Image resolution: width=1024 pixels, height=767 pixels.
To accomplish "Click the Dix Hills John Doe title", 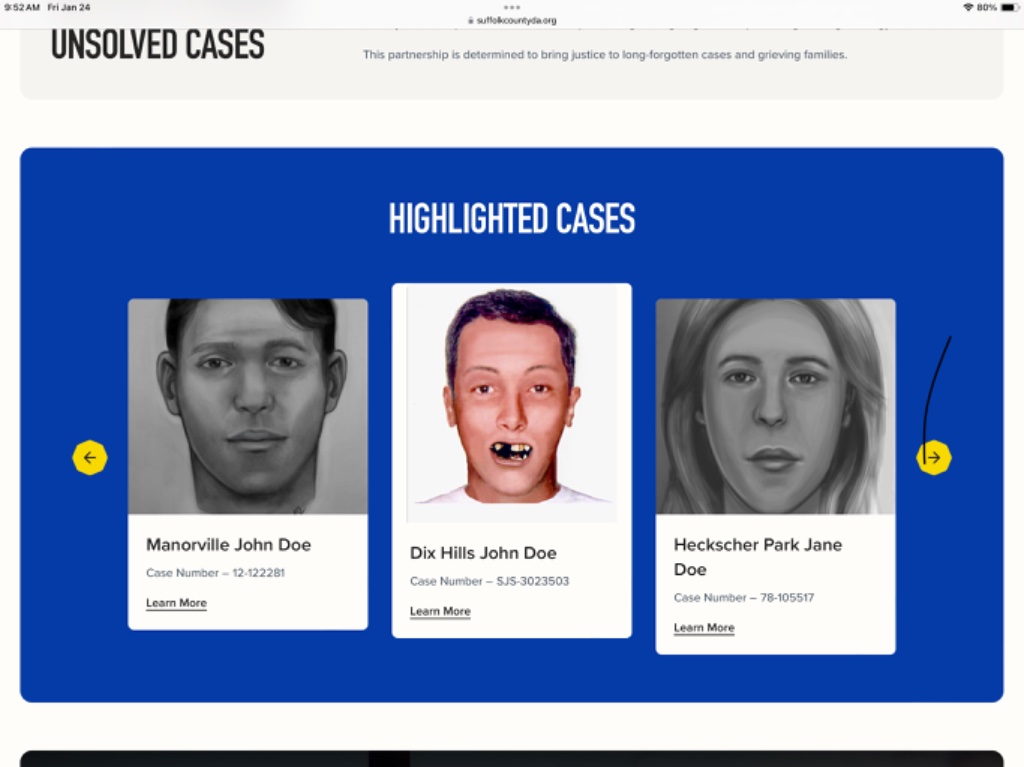I will [x=483, y=553].
